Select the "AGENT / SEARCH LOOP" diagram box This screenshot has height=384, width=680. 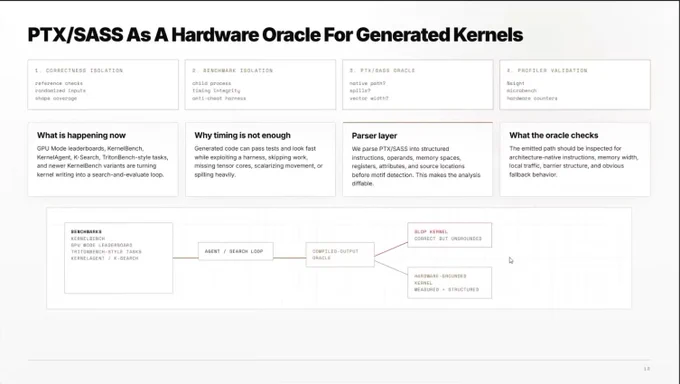(236, 251)
